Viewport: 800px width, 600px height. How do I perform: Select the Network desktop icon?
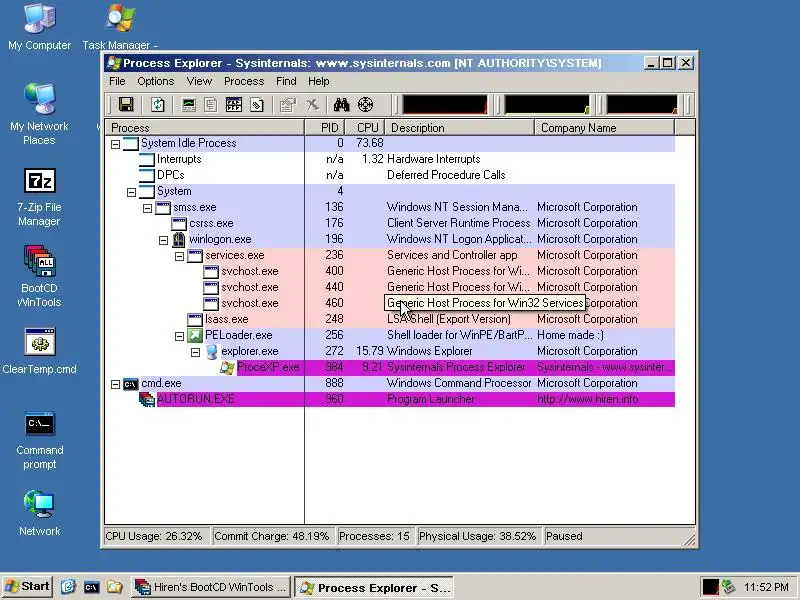39,513
